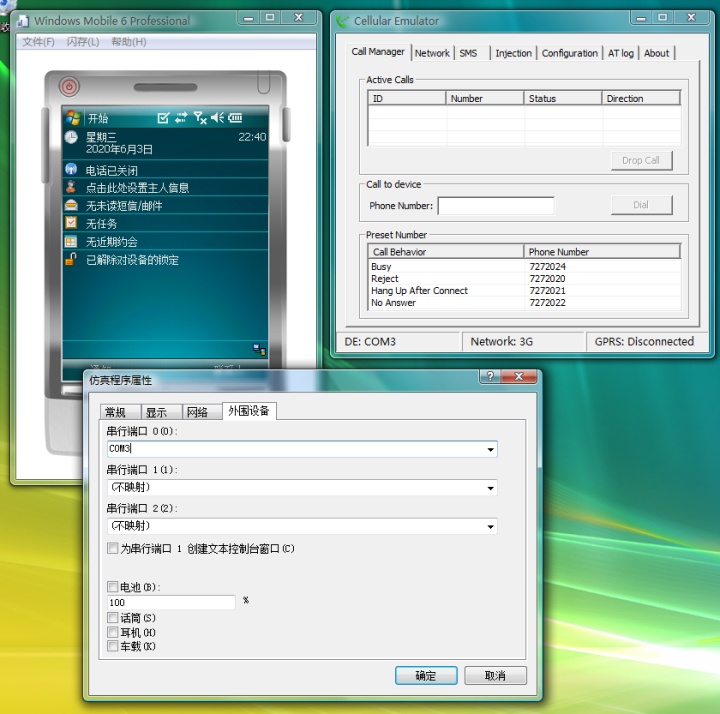Check the 话筒(S) option

point(112,617)
